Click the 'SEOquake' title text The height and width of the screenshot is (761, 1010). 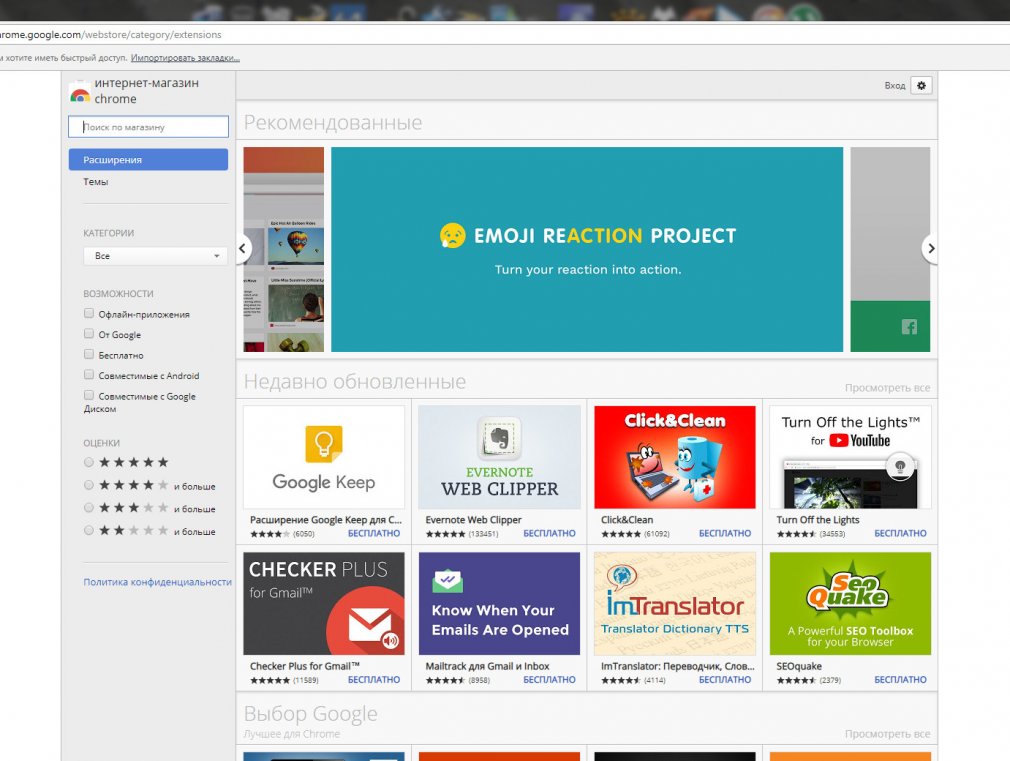(x=799, y=666)
